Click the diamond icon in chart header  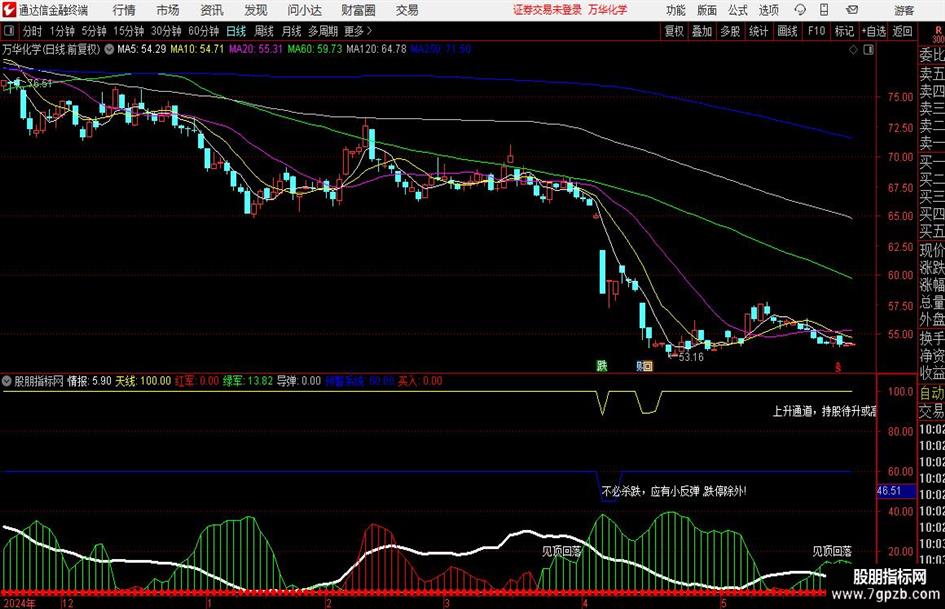[x=853, y=50]
